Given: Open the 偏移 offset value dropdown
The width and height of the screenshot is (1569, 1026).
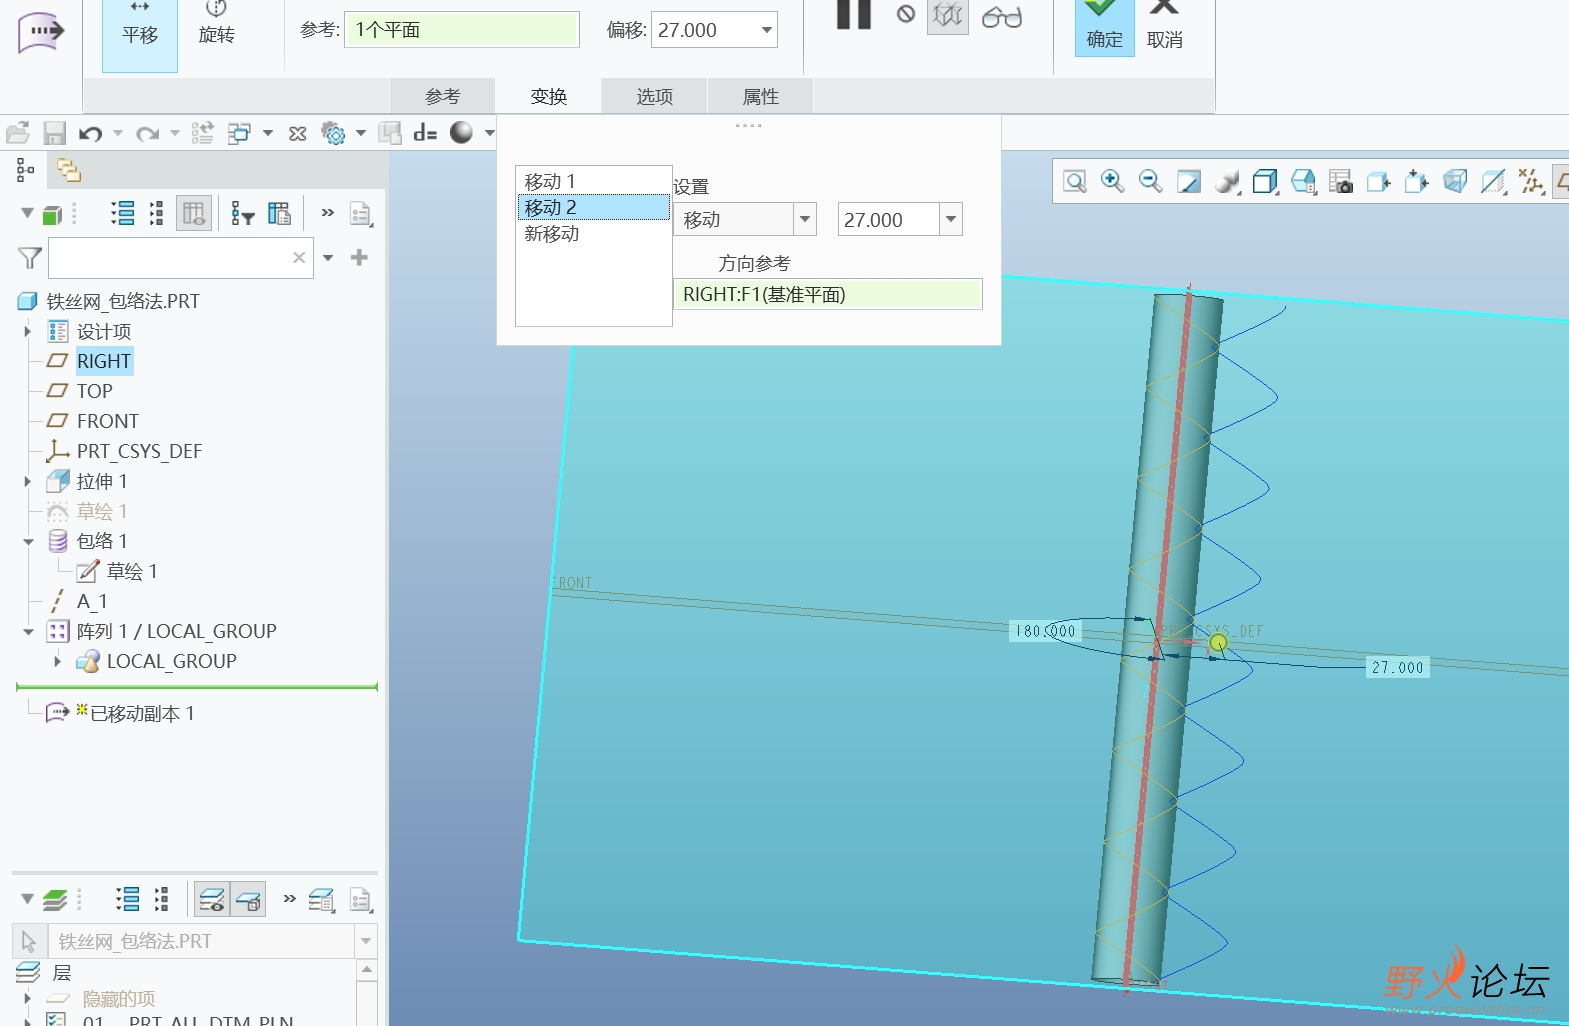Looking at the screenshot, I should pyautogui.click(x=766, y=30).
